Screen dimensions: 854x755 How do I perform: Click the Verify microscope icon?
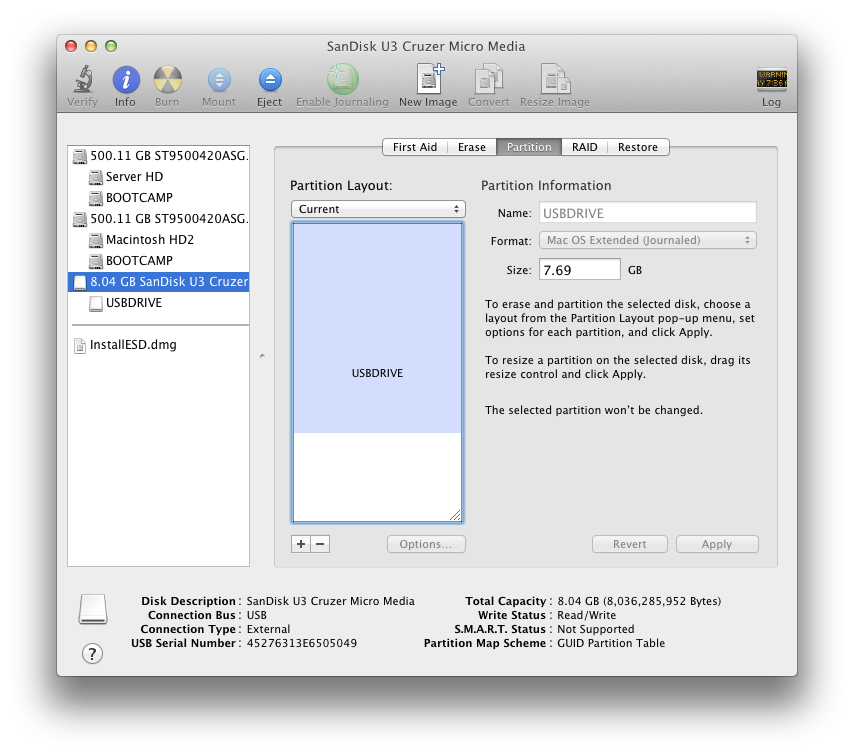82,80
